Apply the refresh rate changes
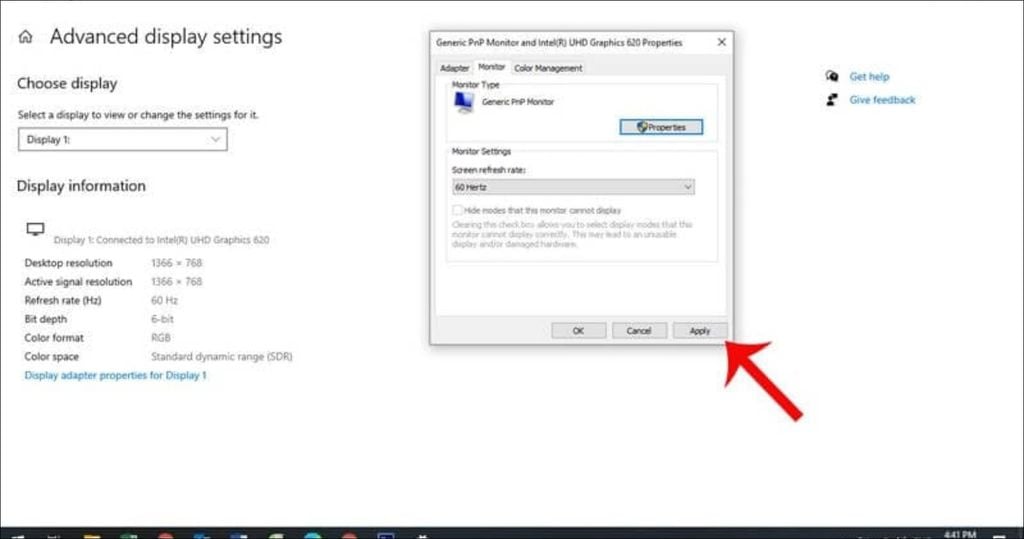1024x539 pixels. [699, 330]
